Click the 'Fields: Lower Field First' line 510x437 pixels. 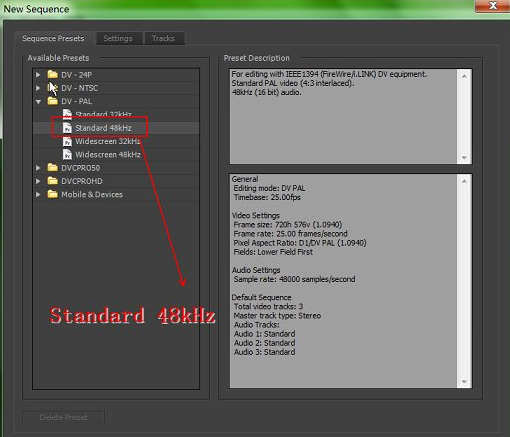(273, 252)
